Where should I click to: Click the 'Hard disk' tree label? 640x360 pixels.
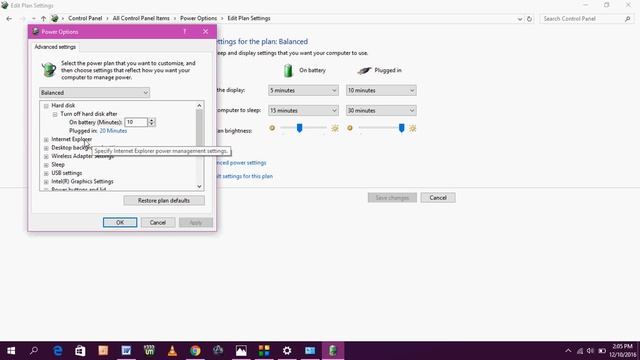coord(63,106)
